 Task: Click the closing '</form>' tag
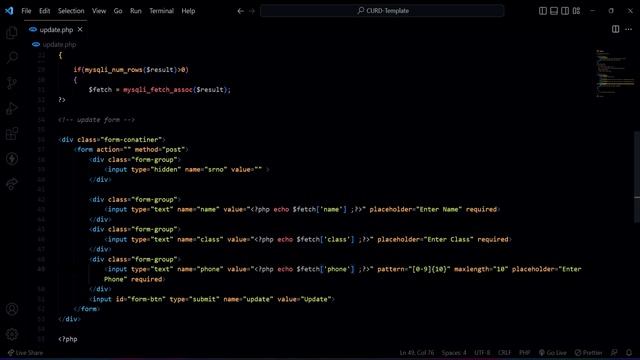tap(87, 309)
